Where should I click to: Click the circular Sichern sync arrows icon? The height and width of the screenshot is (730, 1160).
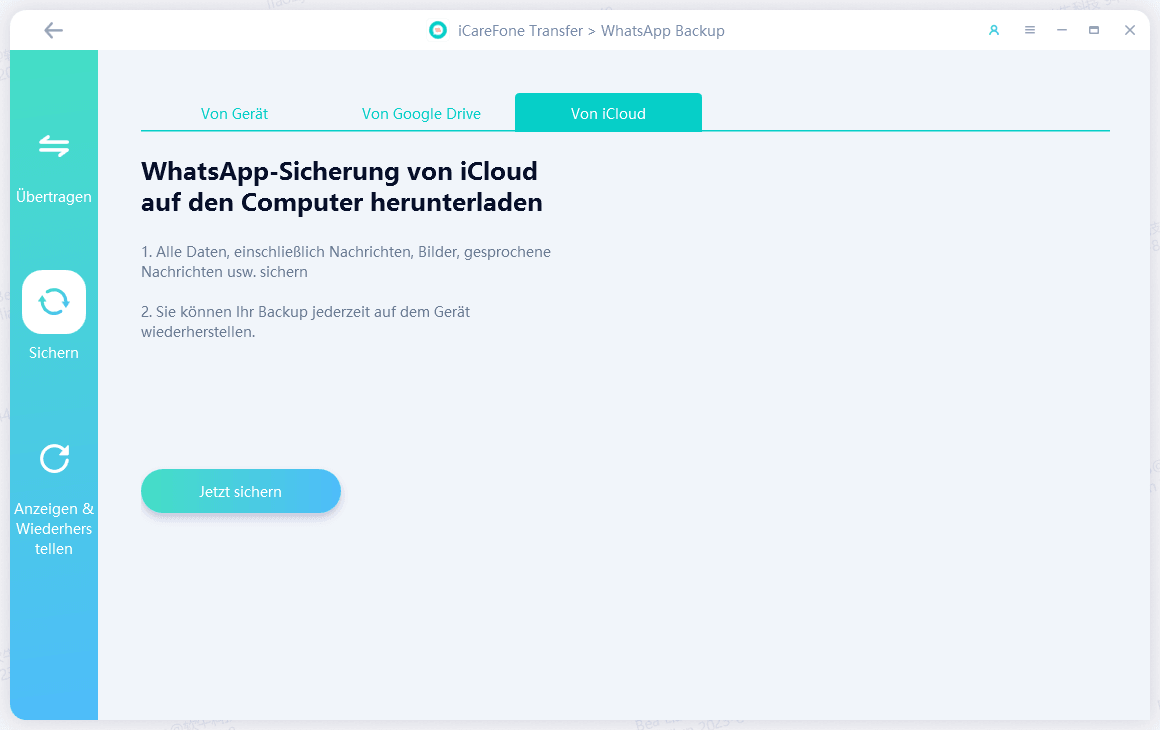[53, 301]
